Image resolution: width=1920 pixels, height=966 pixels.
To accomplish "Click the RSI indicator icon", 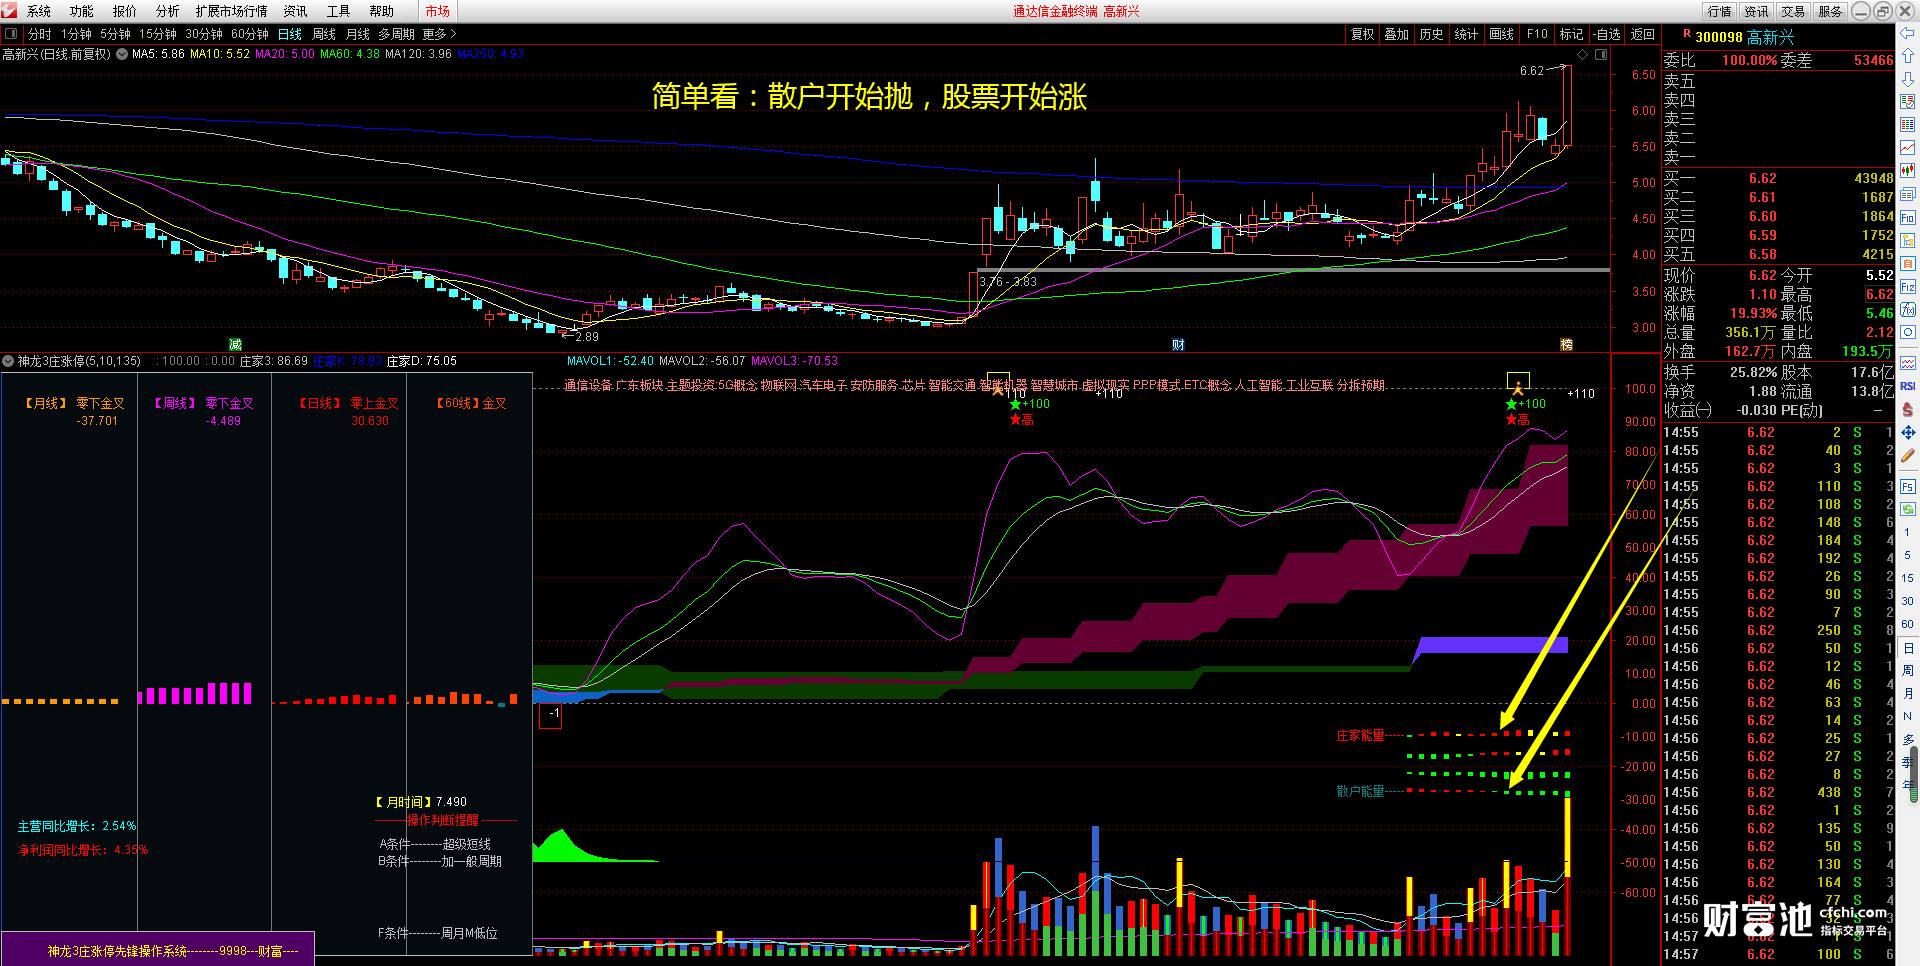I will (x=1907, y=386).
